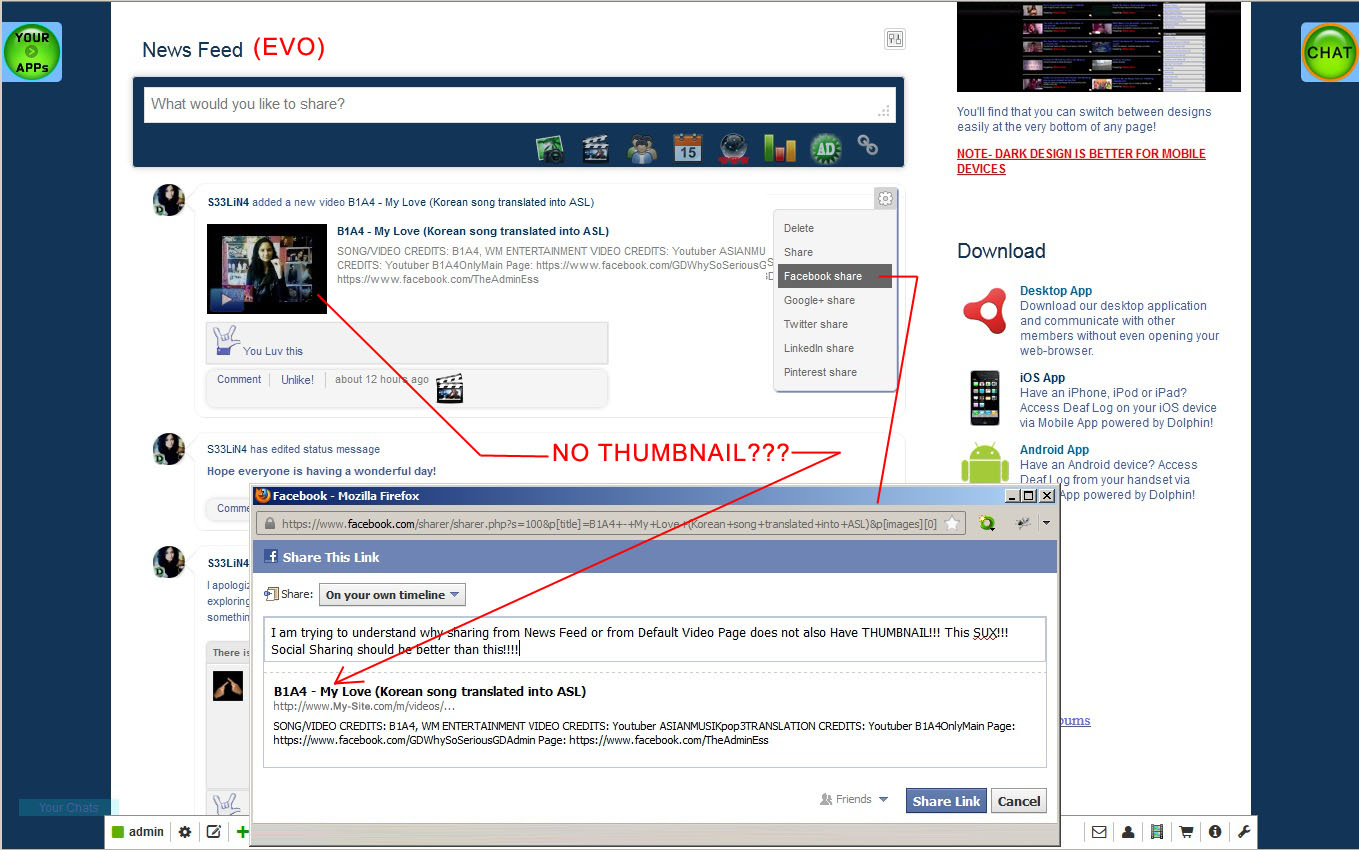Click the Share Link button

click(946, 801)
